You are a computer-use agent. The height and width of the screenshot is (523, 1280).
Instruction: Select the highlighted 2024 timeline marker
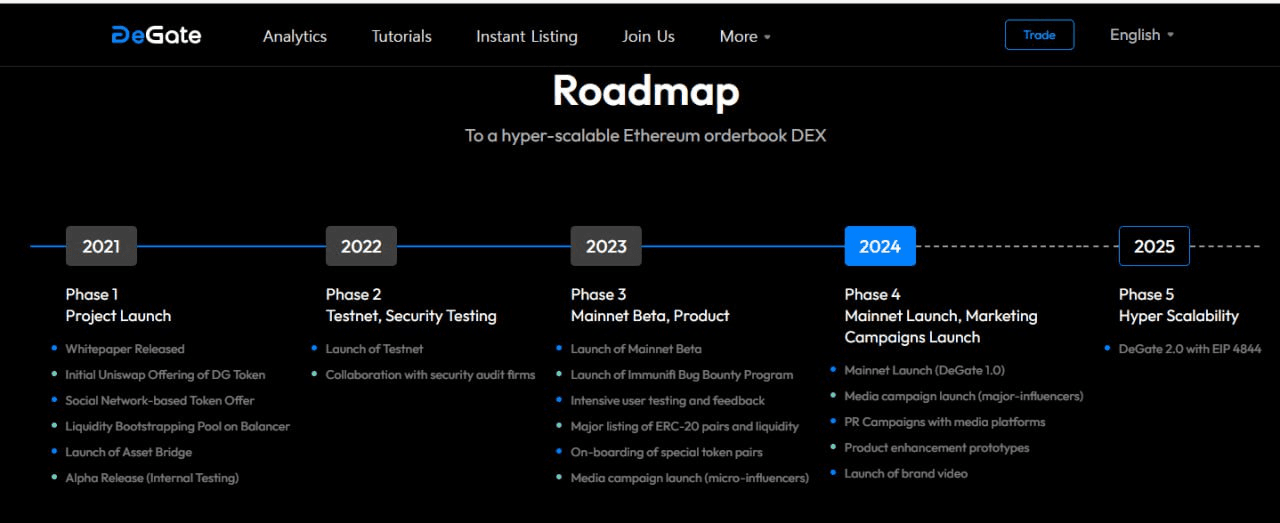(x=880, y=246)
